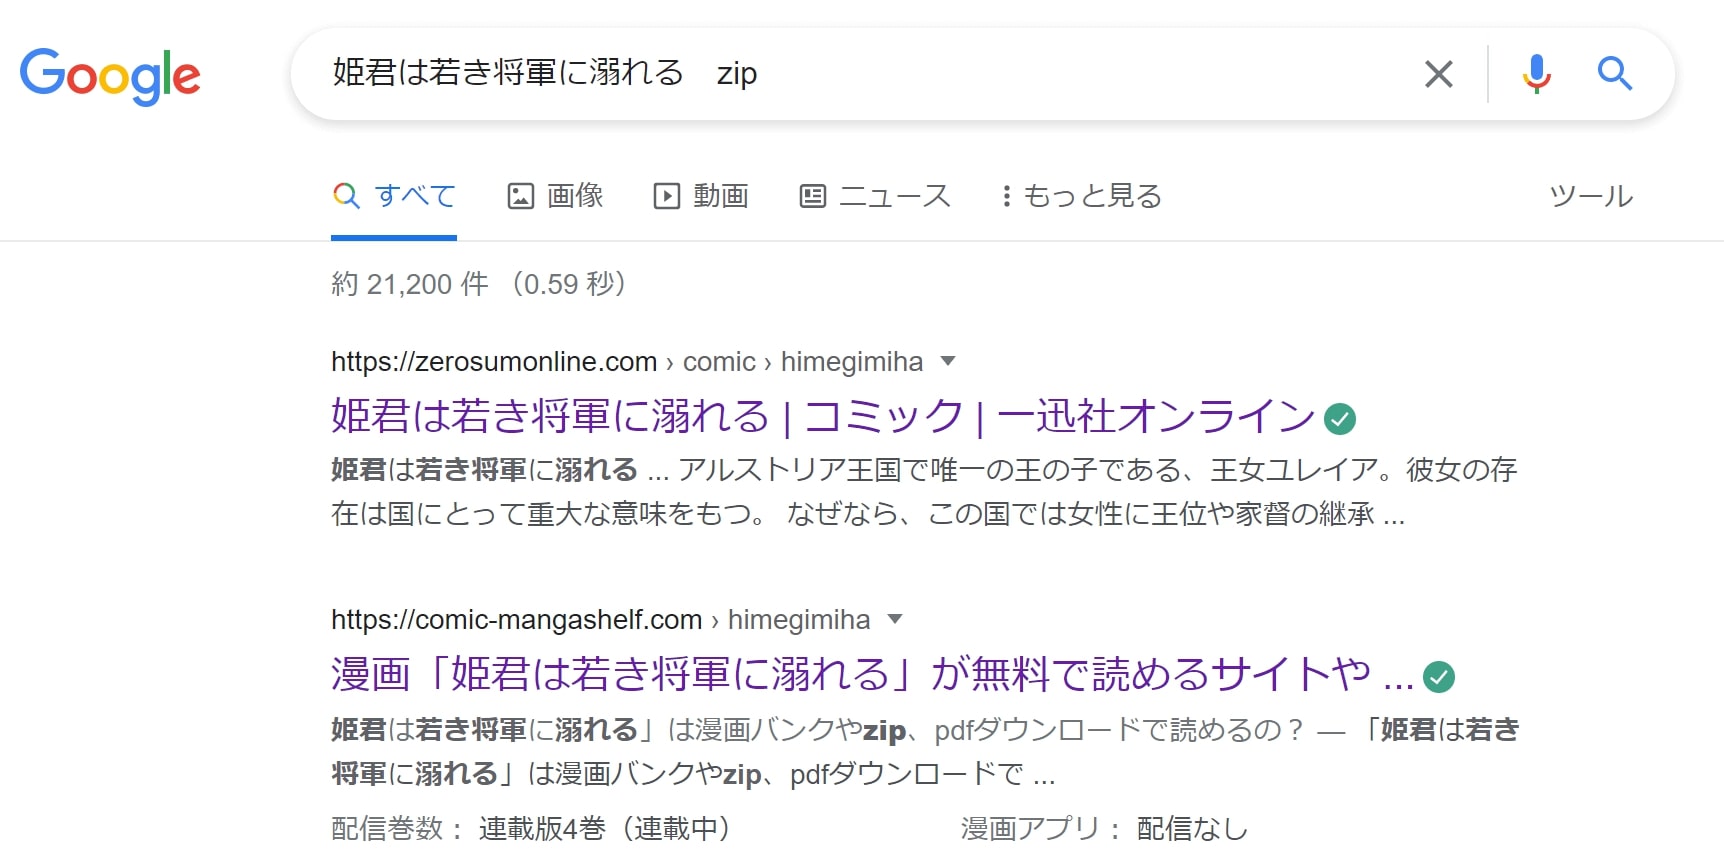Viewport: 1724px width, 864px height.
Task: Open the ツール options
Action: click(x=1591, y=196)
